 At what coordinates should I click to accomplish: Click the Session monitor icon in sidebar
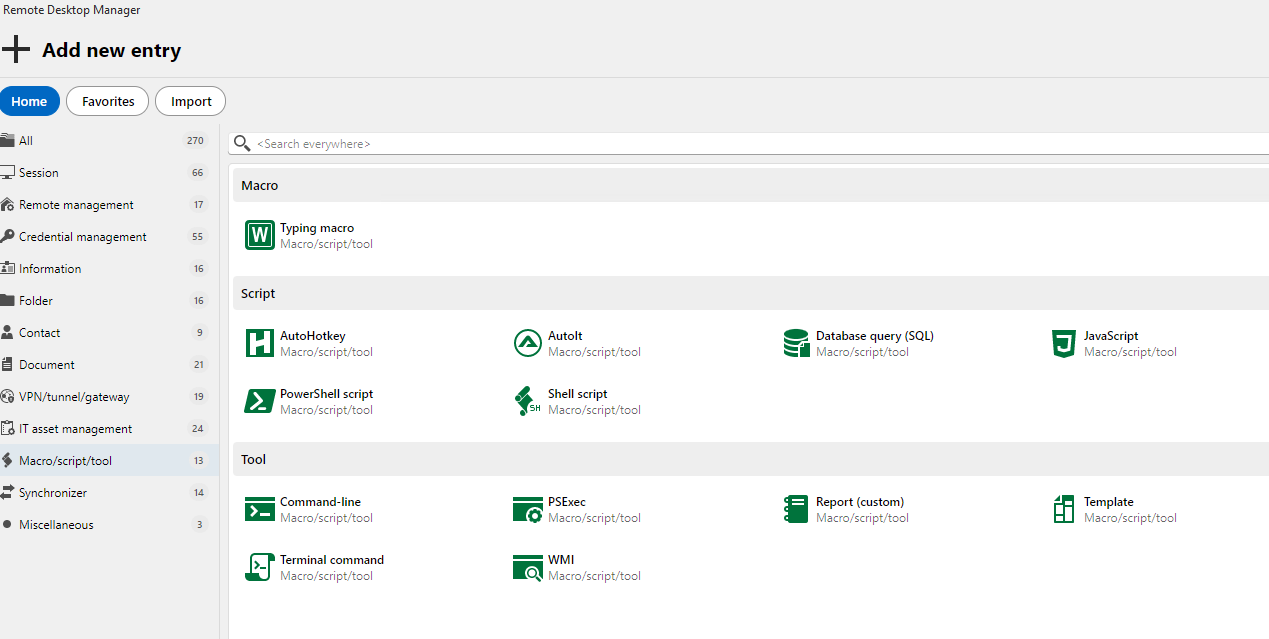click(x=7, y=172)
